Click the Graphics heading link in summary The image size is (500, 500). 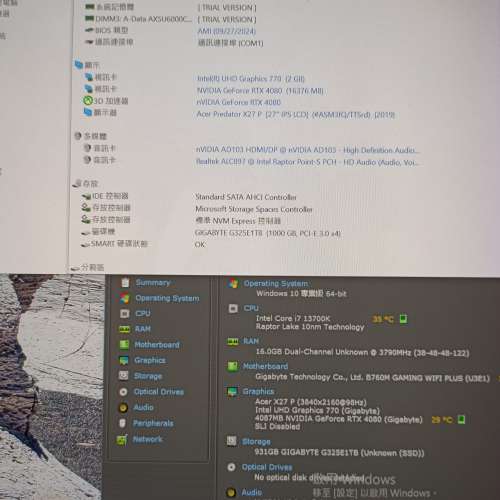[258, 391]
